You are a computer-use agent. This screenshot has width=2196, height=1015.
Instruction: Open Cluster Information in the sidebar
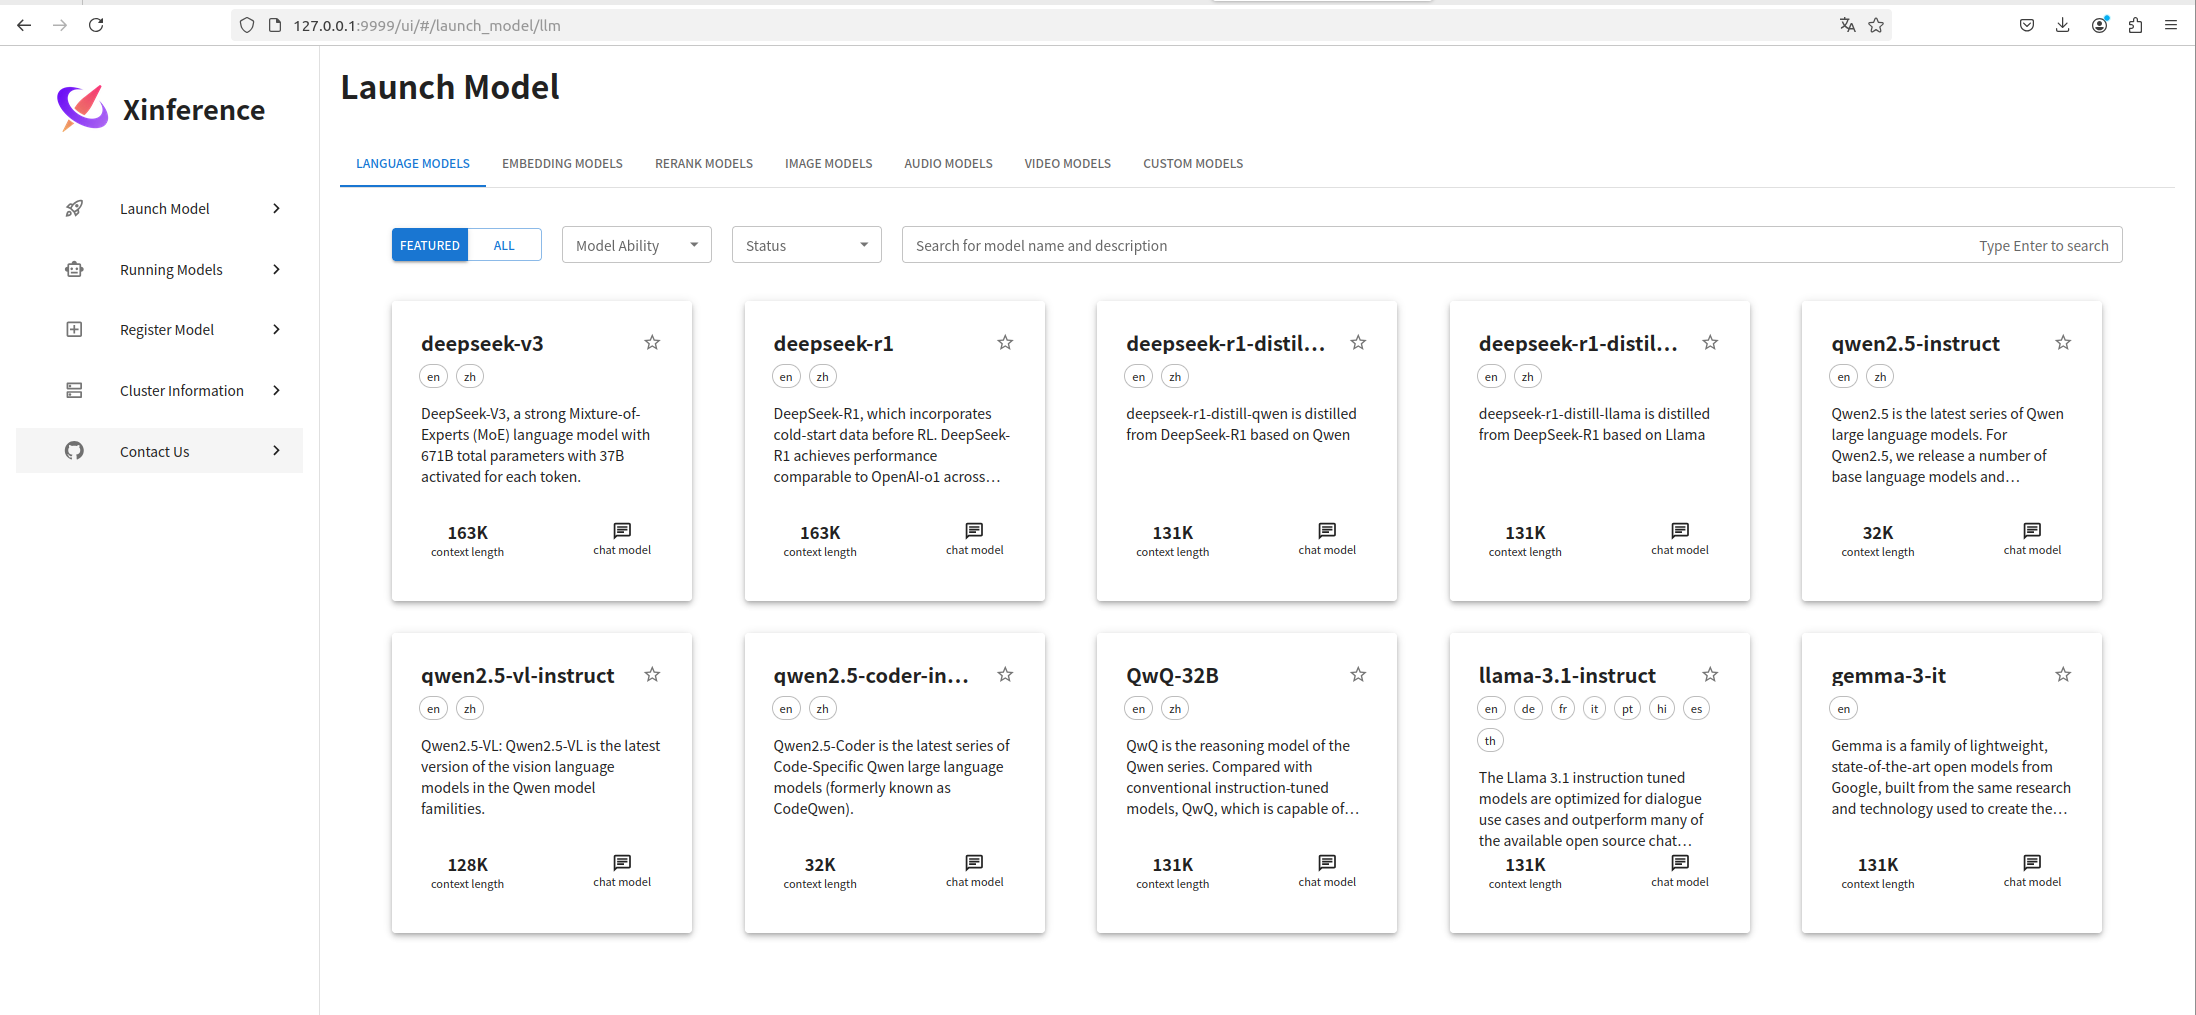160,390
